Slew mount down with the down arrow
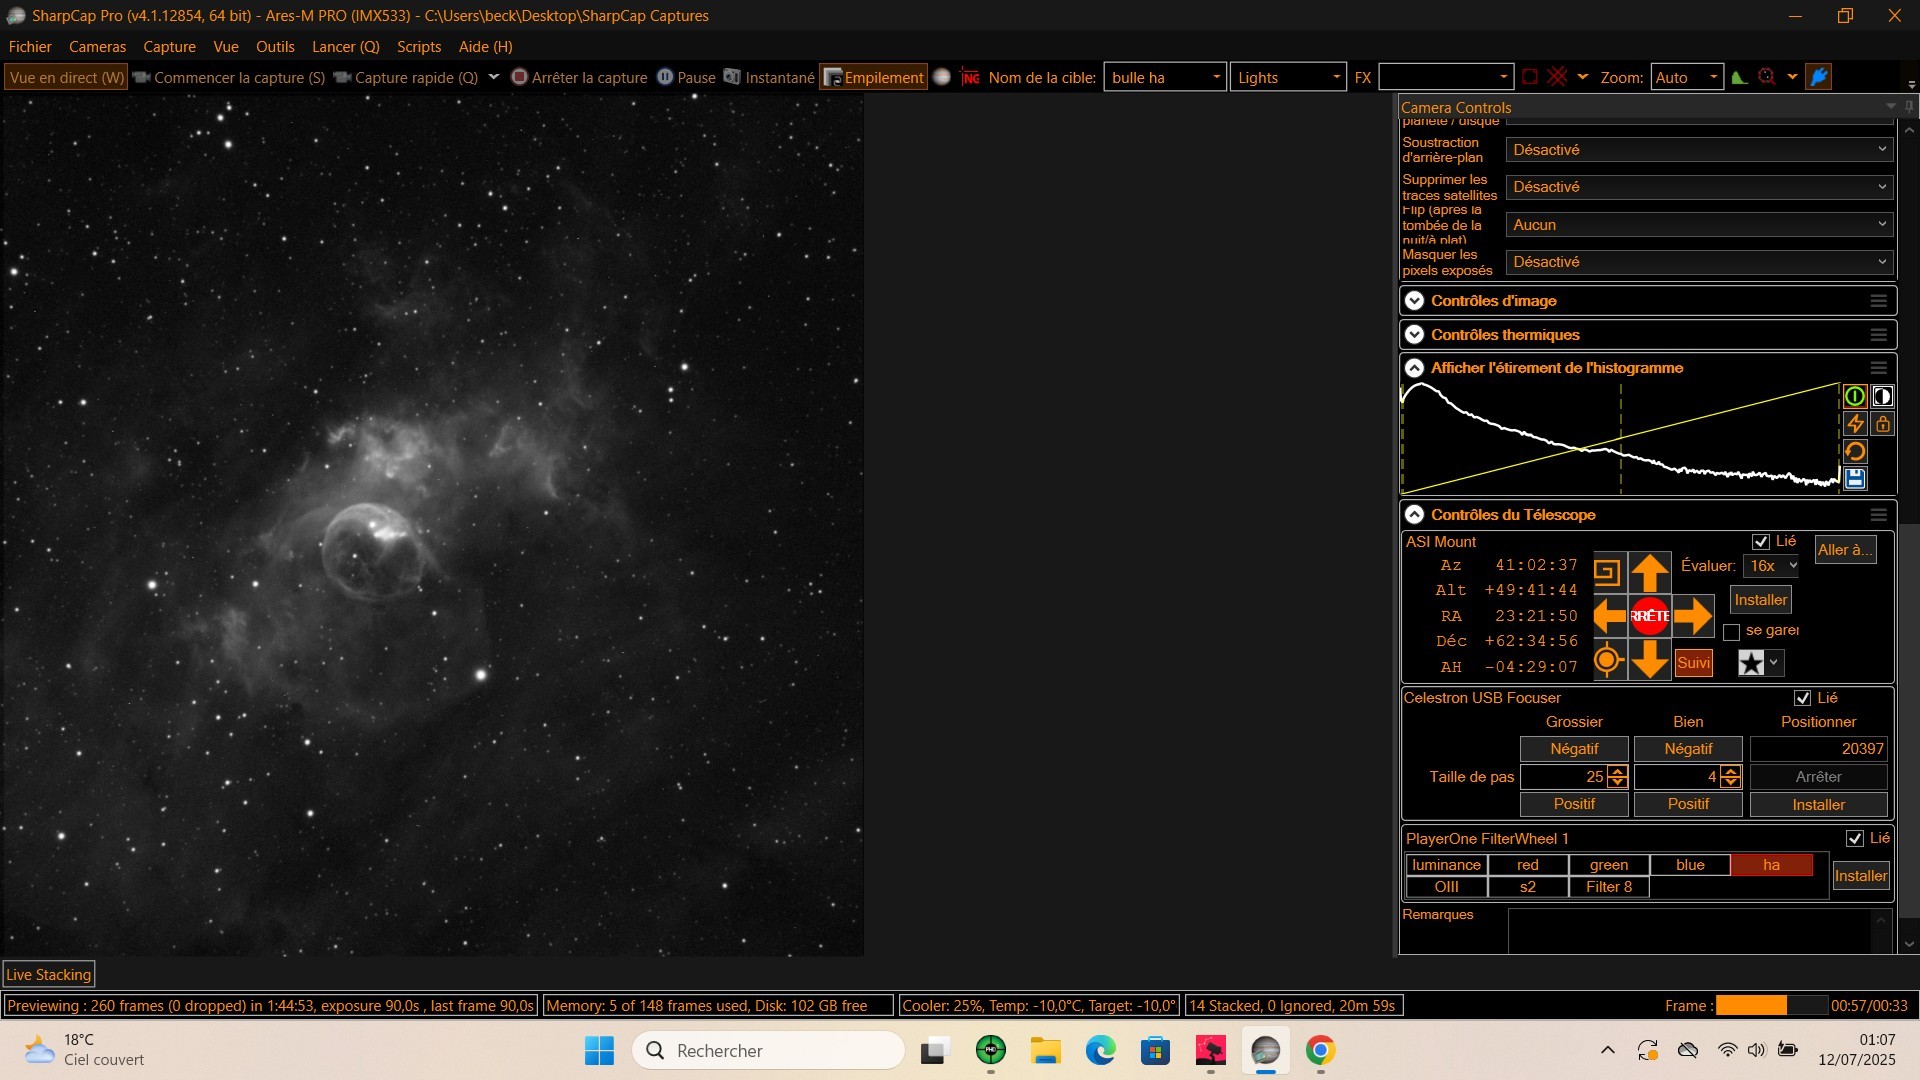Image resolution: width=1920 pixels, height=1080 pixels. [x=1650, y=660]
